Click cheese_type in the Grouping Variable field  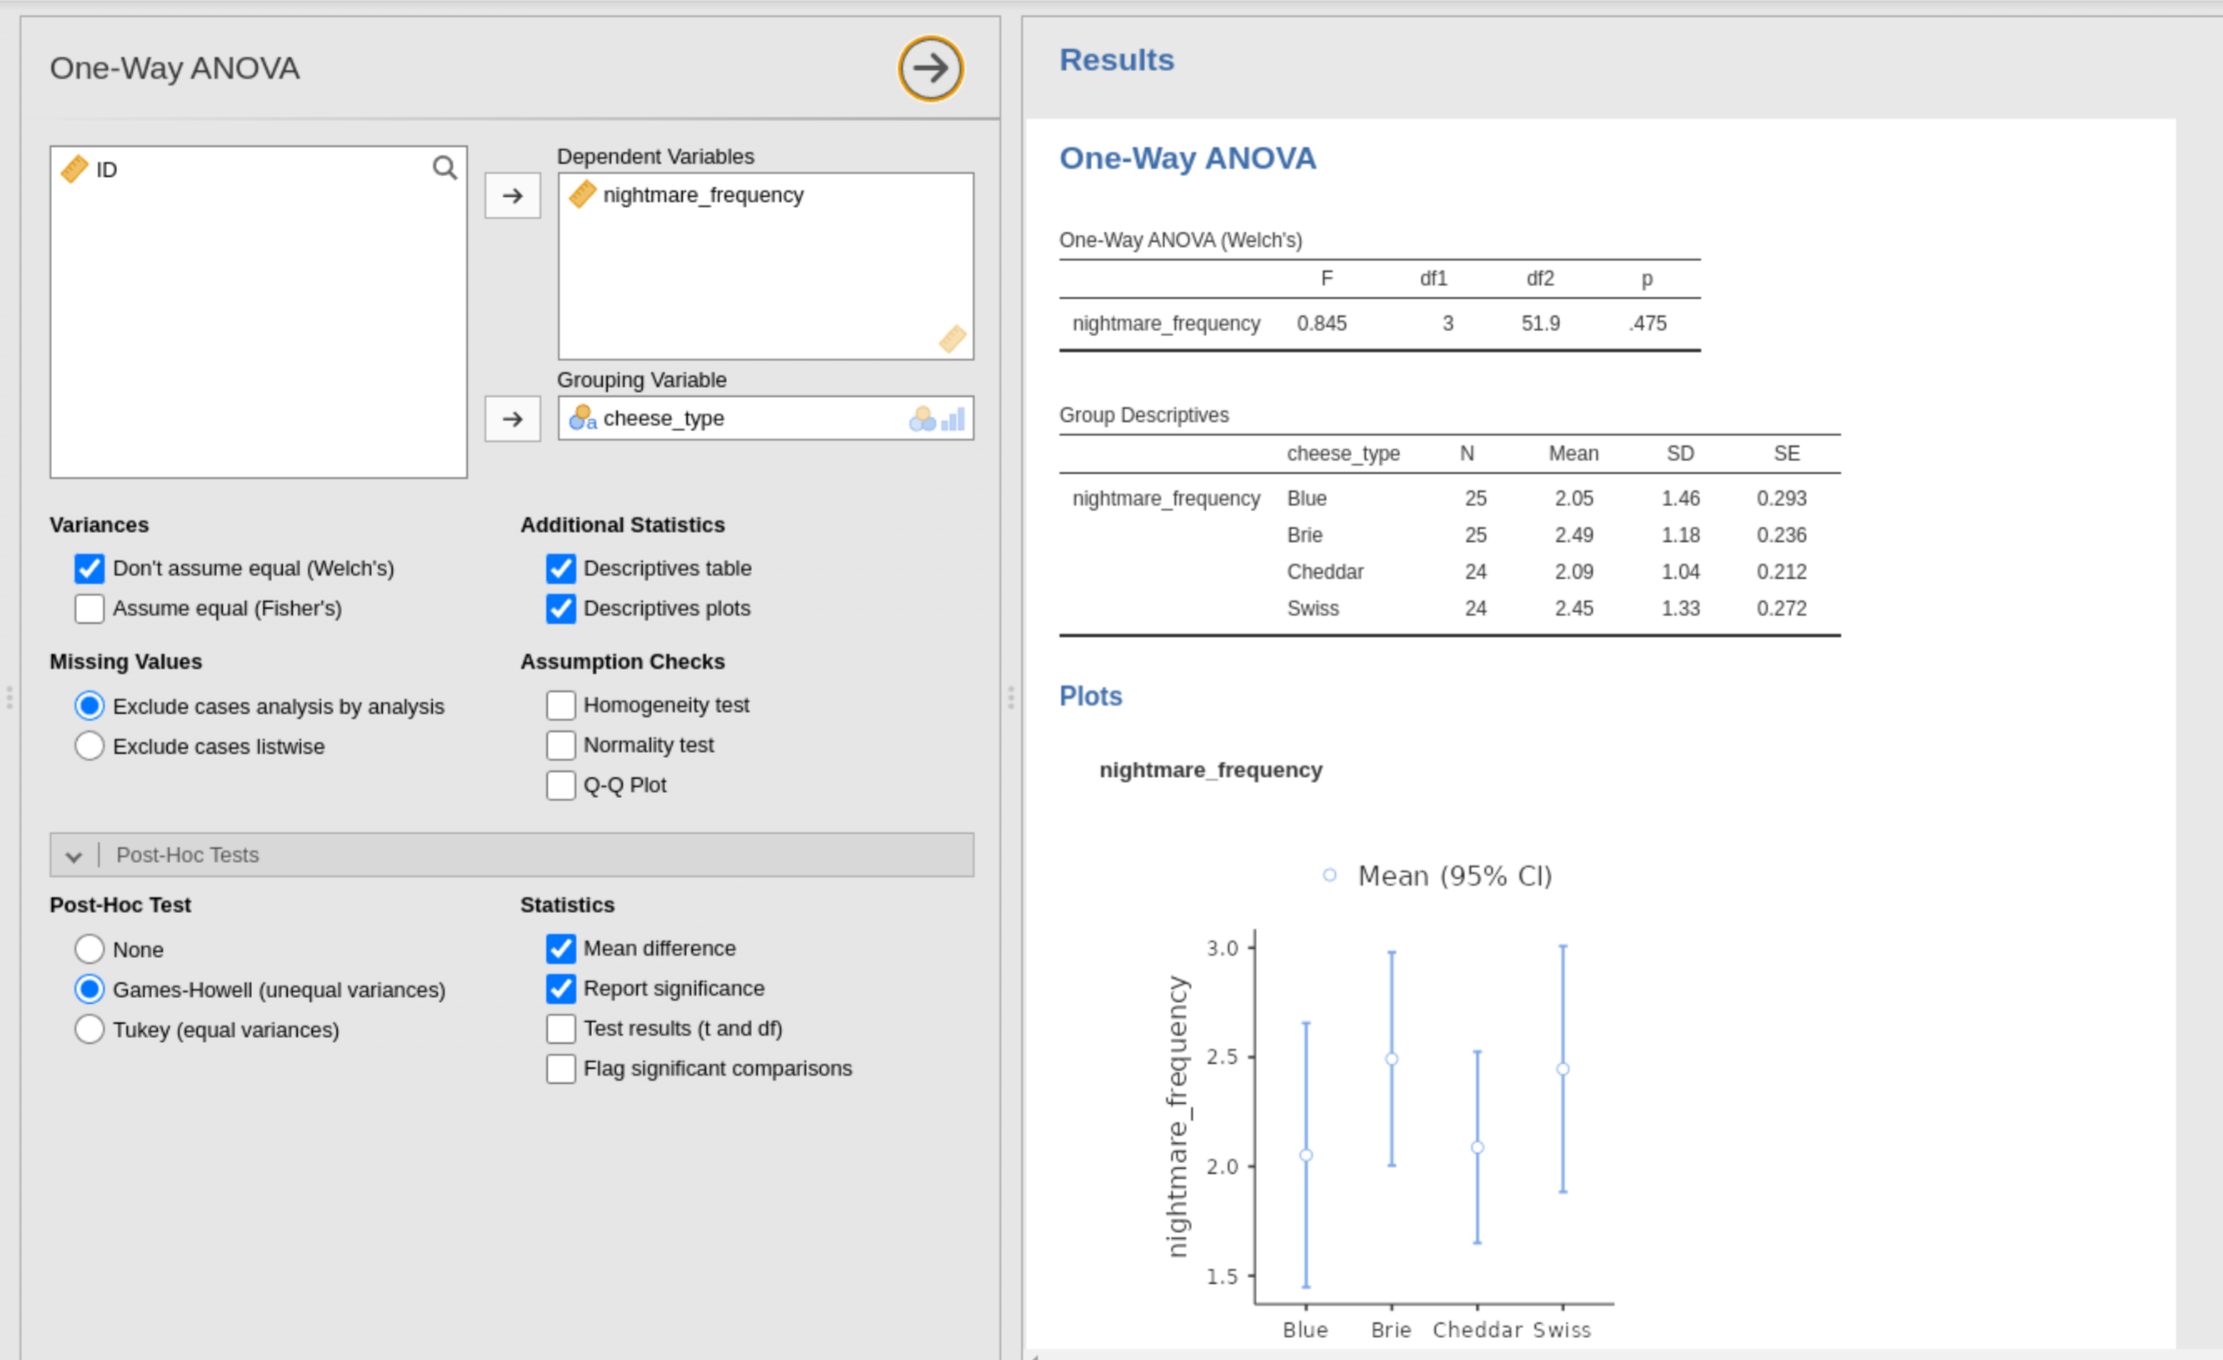[664, 419]
